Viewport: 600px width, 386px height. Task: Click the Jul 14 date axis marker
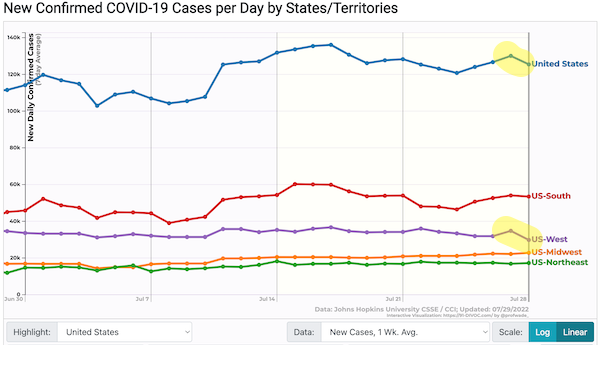point(267,299)
